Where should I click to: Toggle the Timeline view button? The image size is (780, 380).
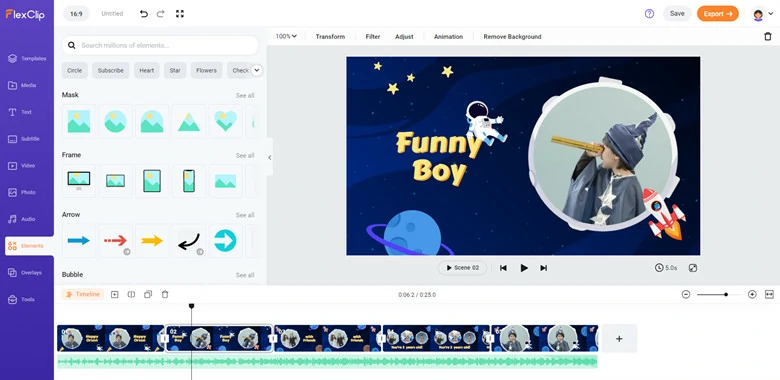click(x=83, y=294)
